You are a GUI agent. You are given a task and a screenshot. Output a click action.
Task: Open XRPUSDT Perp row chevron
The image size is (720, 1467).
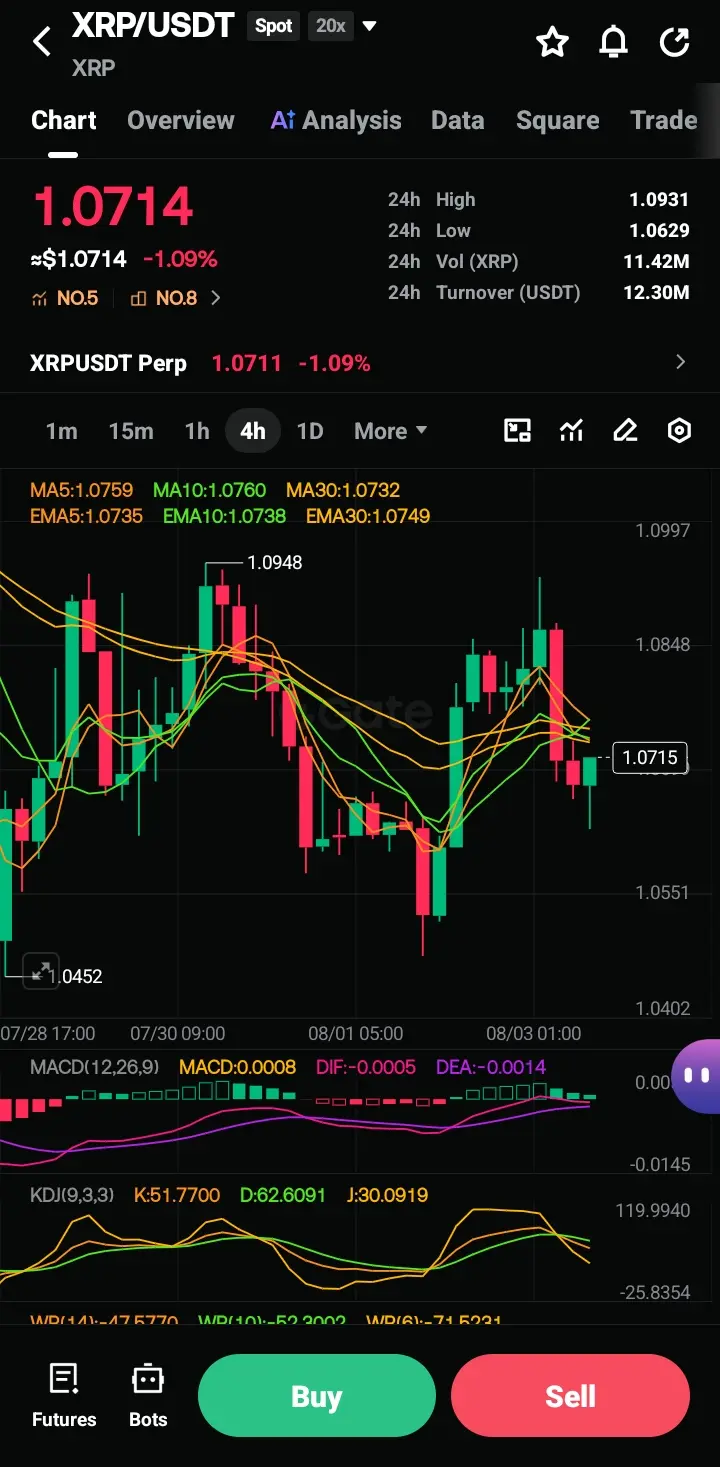(x=681, y=362)
